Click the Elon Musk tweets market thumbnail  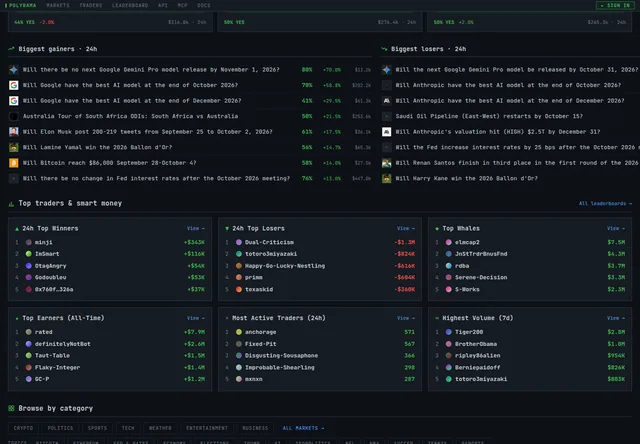13,132
